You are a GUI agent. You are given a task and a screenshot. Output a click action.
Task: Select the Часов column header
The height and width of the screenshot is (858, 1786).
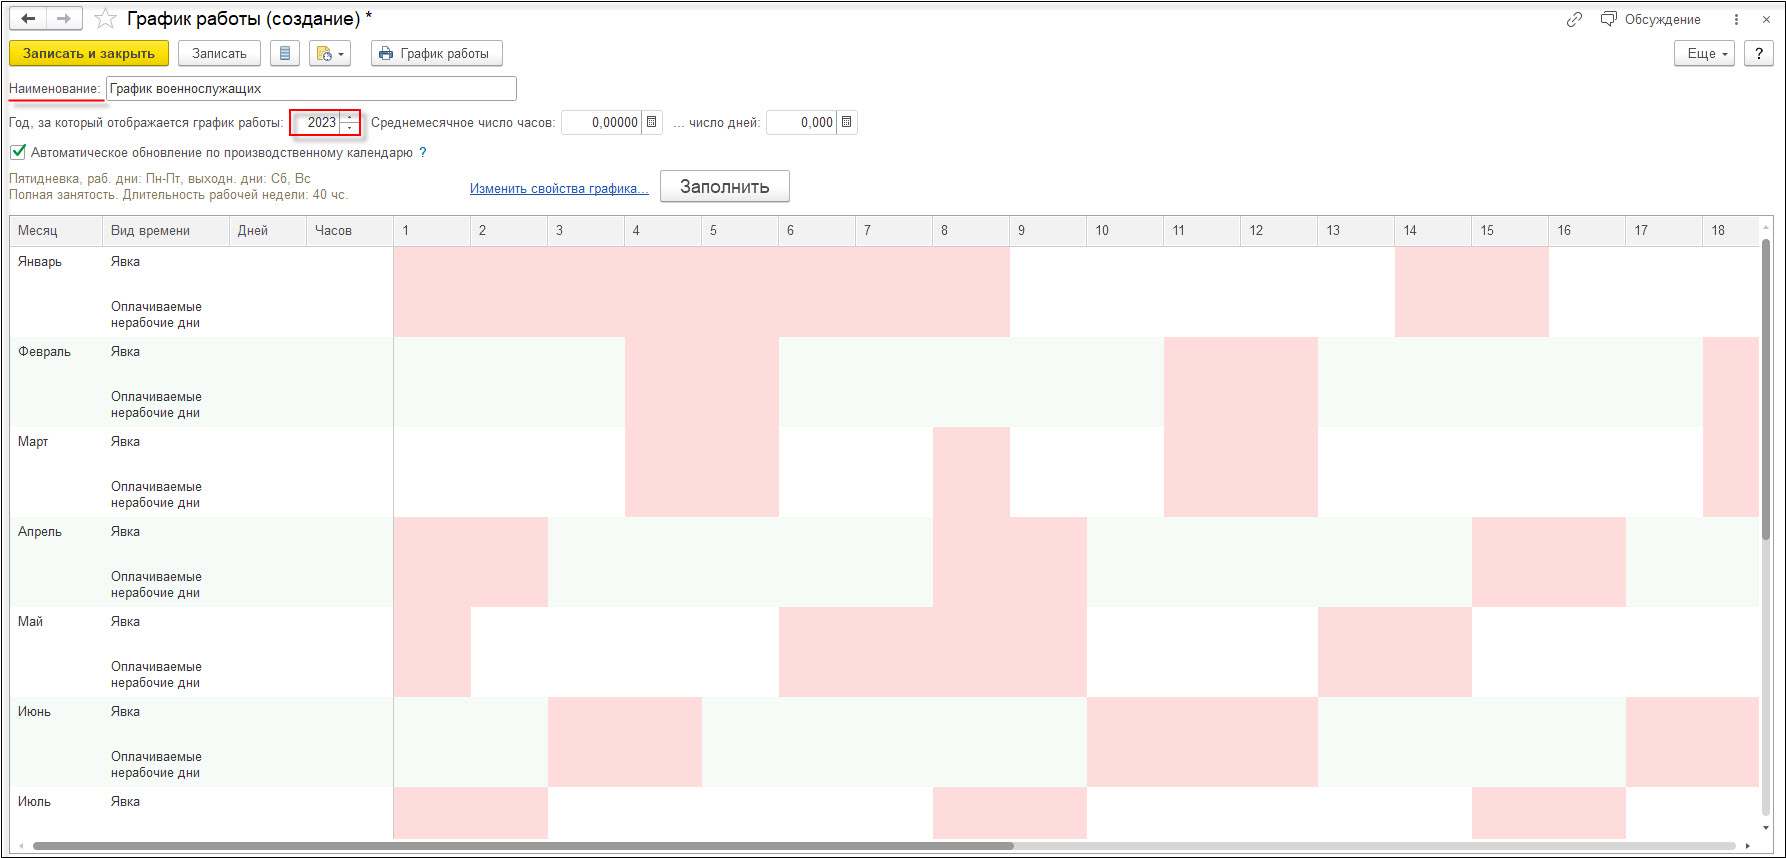tap(350, 230)
